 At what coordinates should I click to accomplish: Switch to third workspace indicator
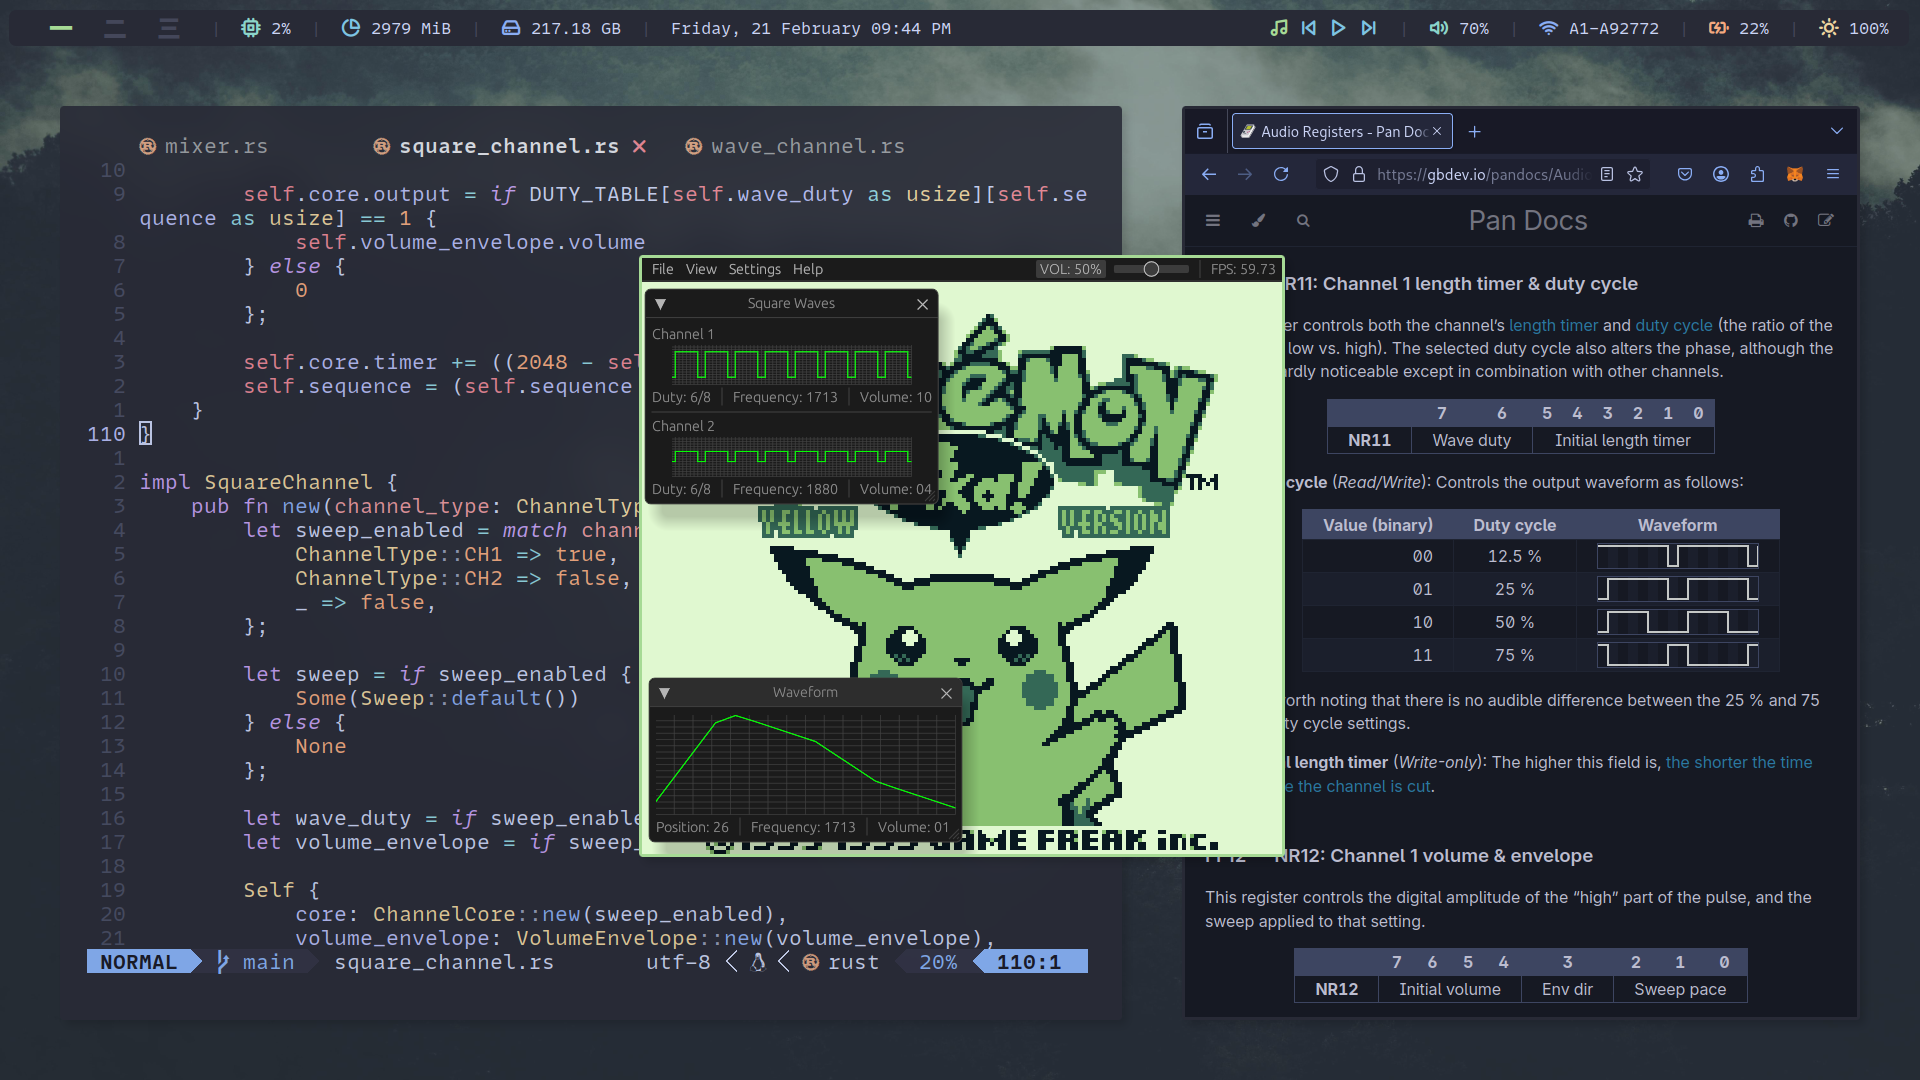[169, 28]
